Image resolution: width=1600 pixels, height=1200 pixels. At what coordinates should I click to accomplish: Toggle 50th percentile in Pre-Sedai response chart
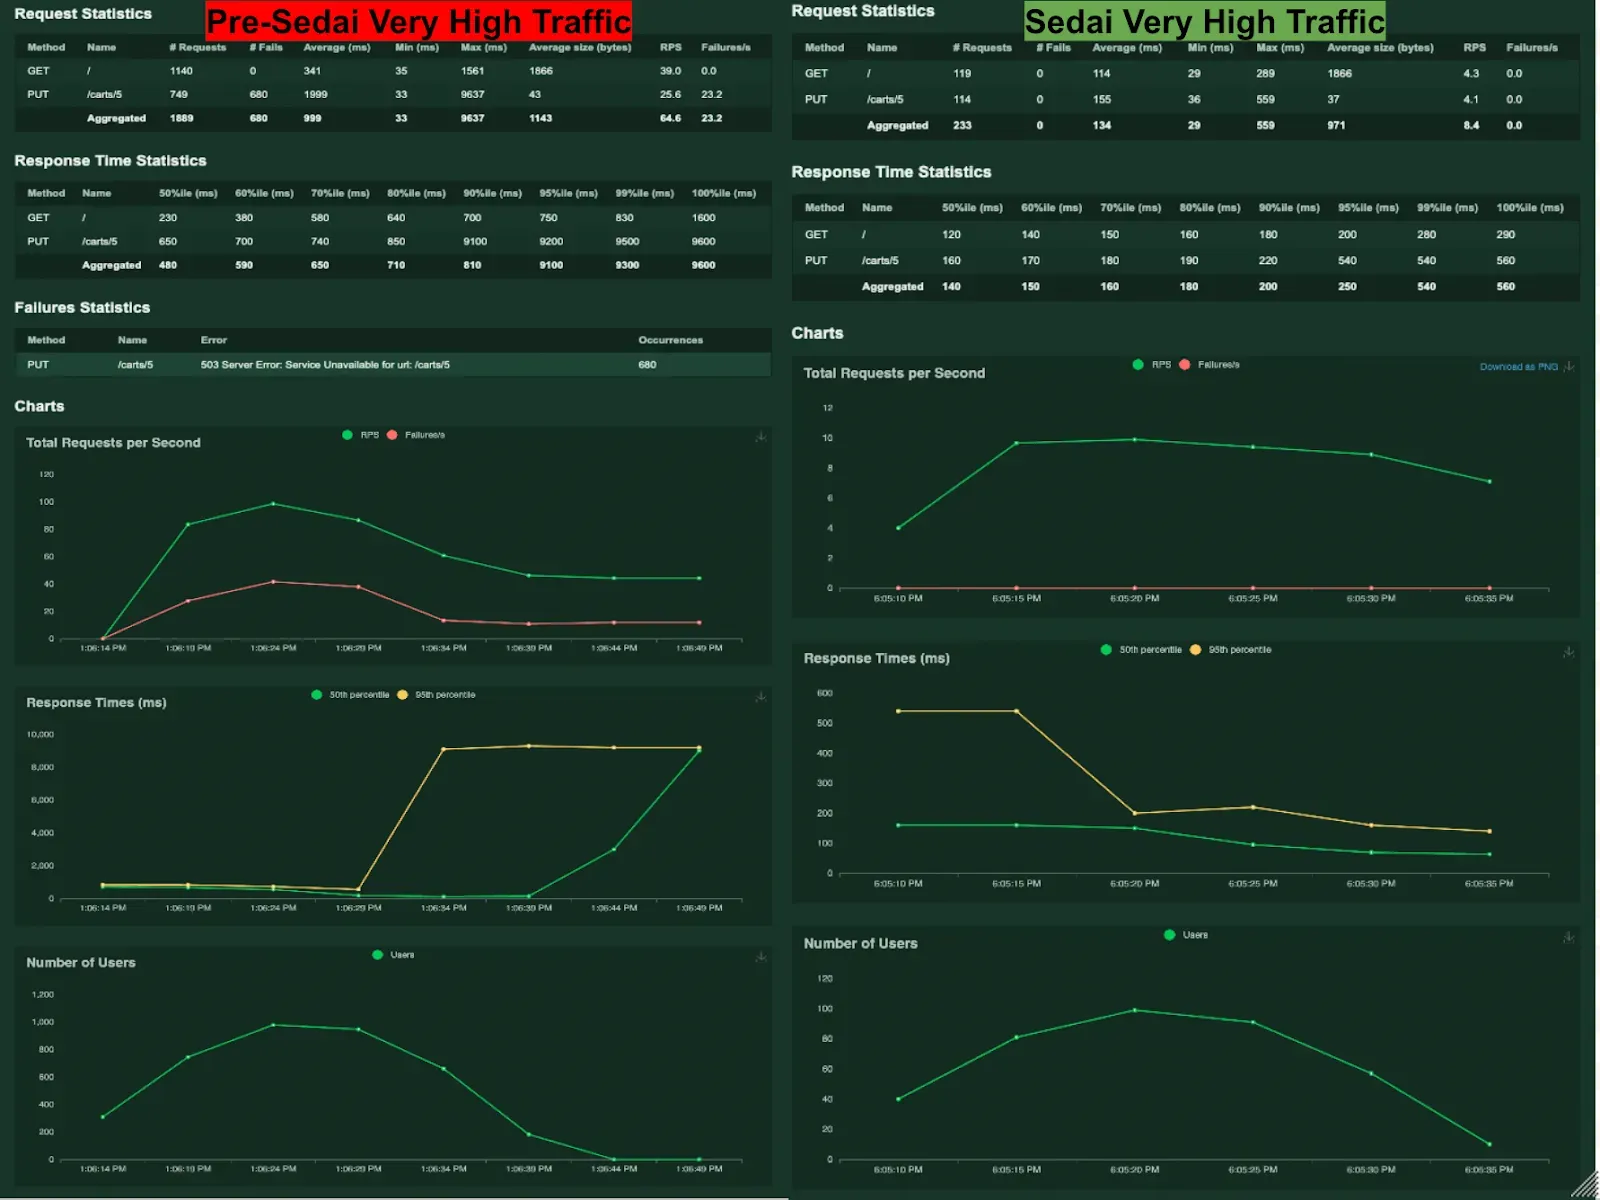pyautogui.click(x=351, y=695)
